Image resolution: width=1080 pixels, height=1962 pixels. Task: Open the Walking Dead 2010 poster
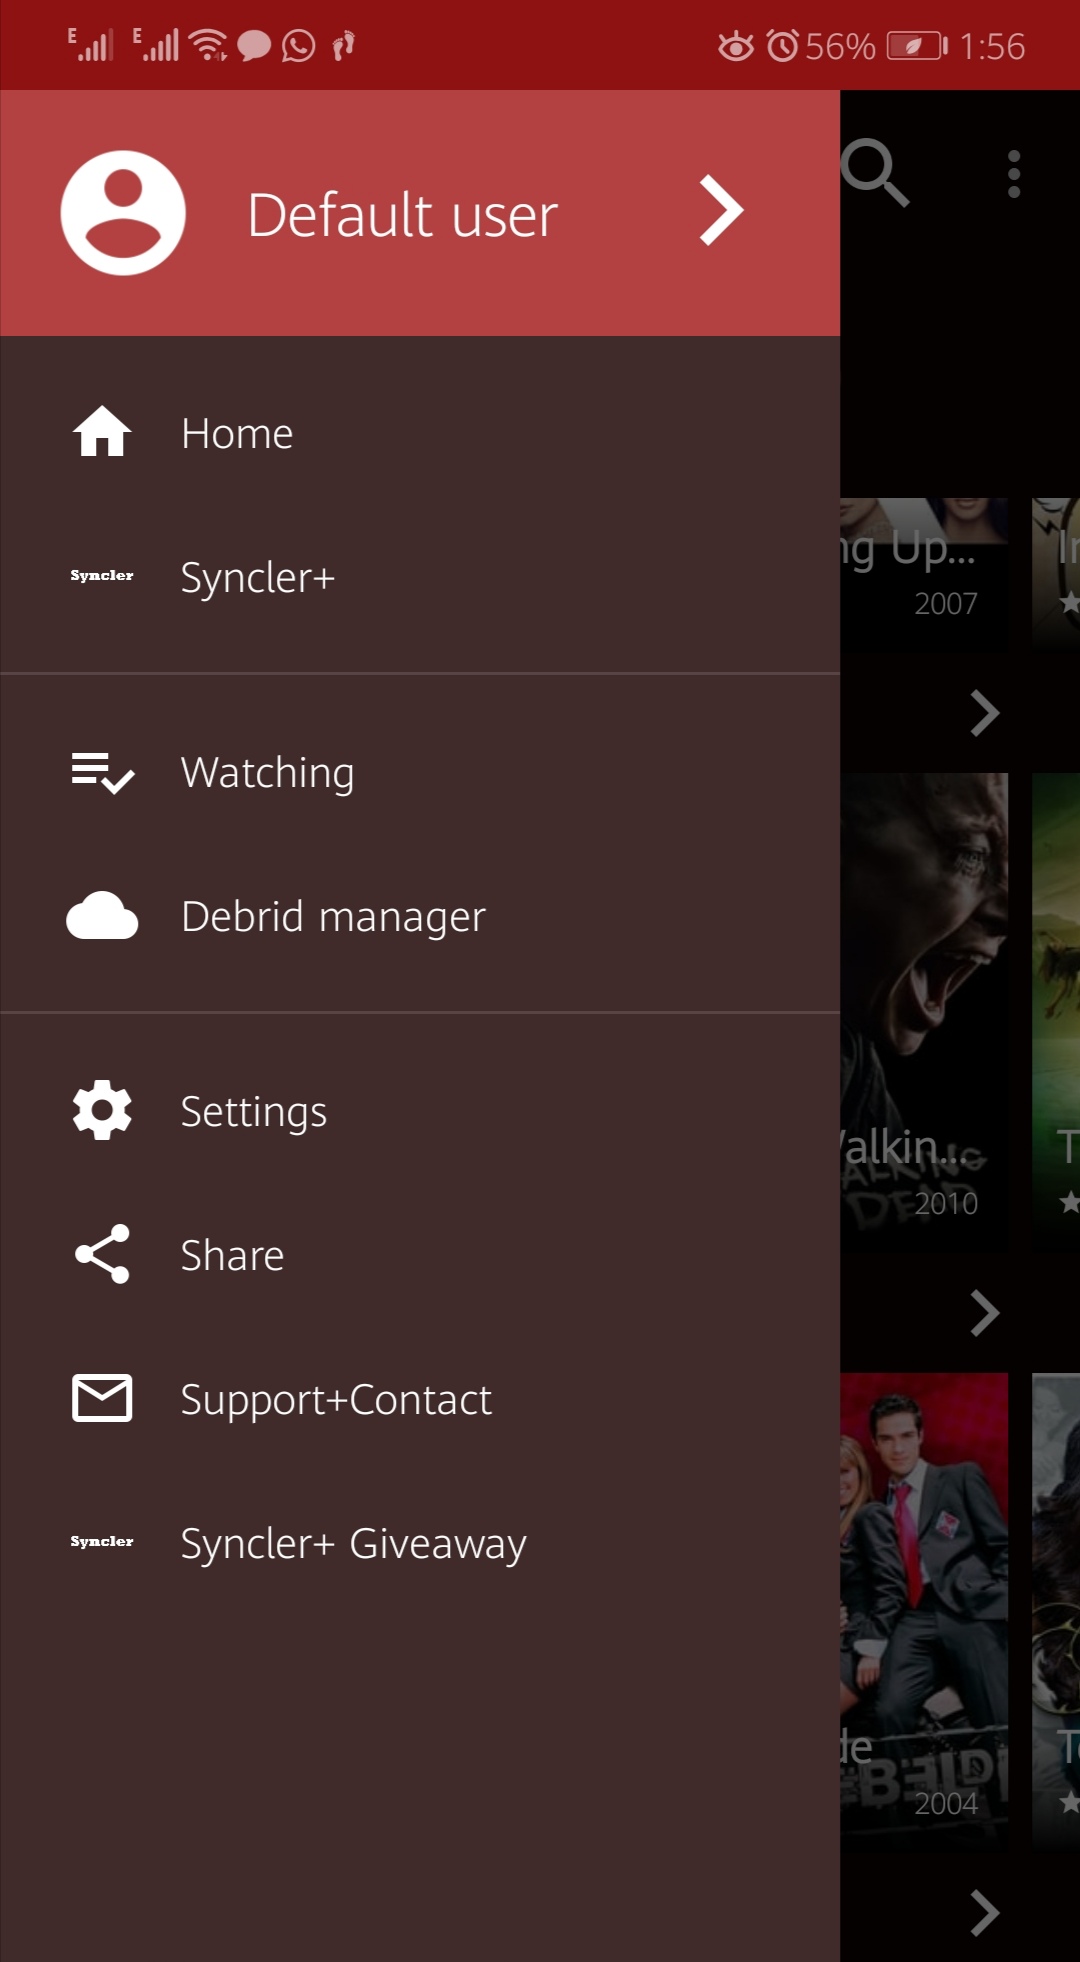pos(924,1000)
